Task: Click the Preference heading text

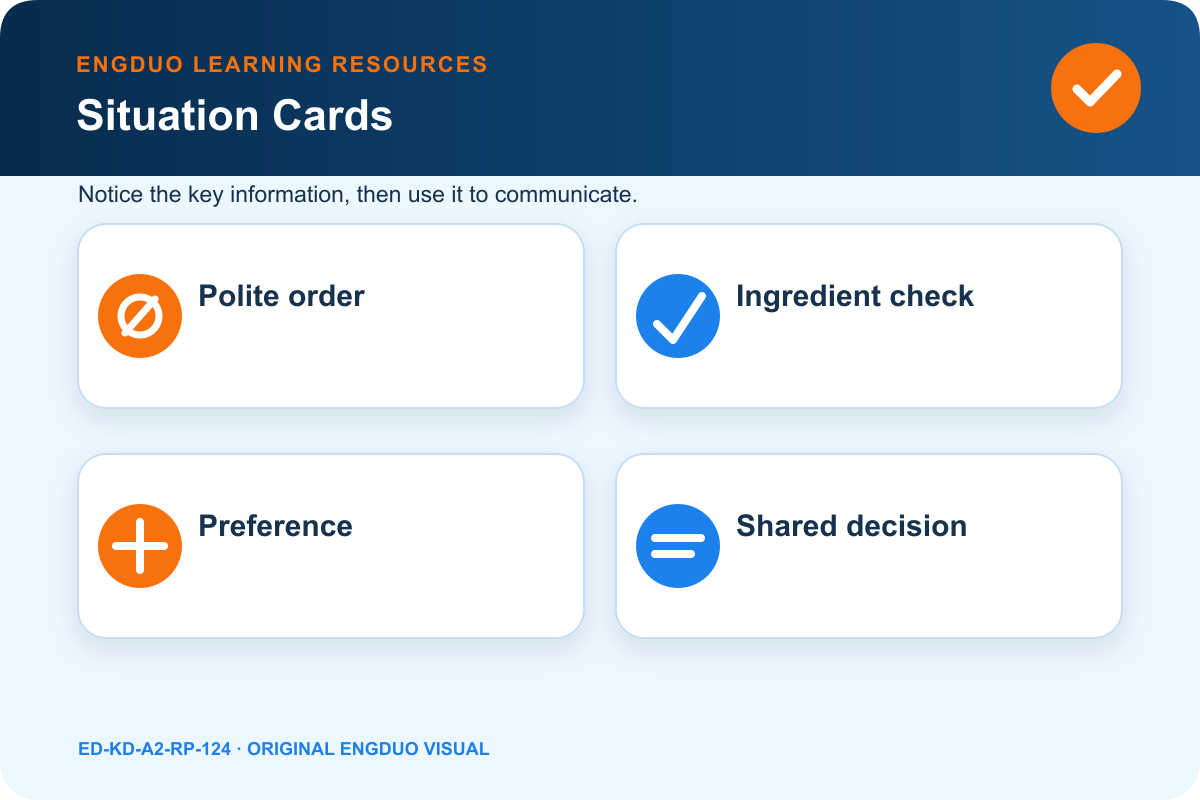Action: click(276, 526)
